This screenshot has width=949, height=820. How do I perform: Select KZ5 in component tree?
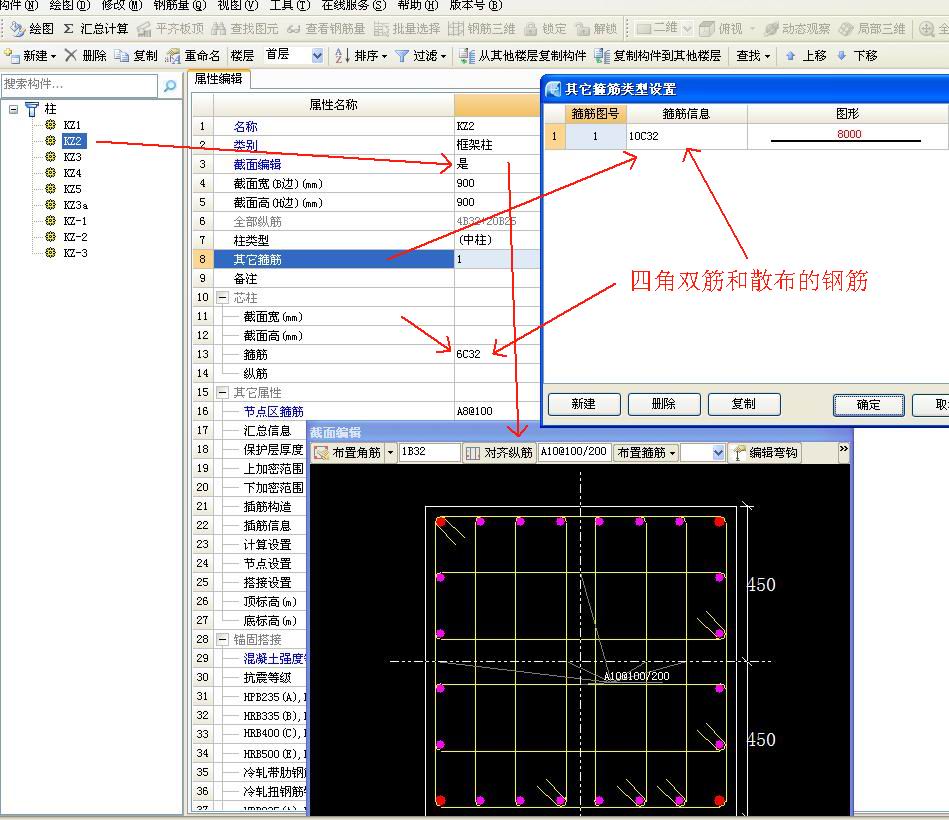tap(73, 189)
